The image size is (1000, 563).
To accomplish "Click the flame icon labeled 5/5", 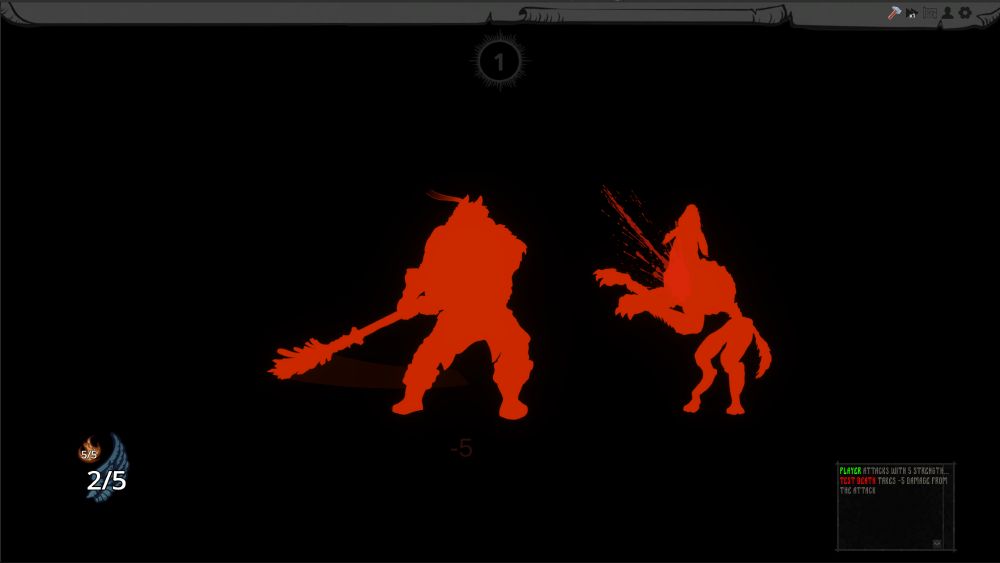I will [89, 450].
